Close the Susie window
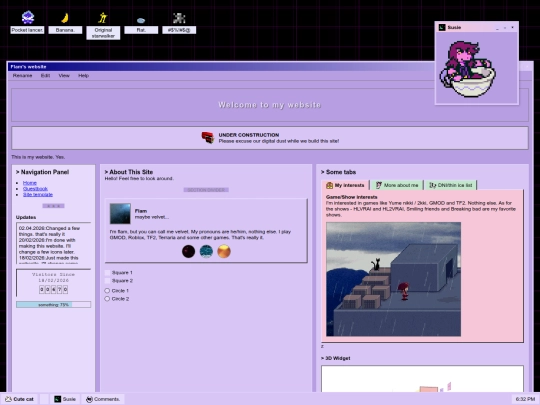This screenshot has width=540, height=405. (512, 28)
